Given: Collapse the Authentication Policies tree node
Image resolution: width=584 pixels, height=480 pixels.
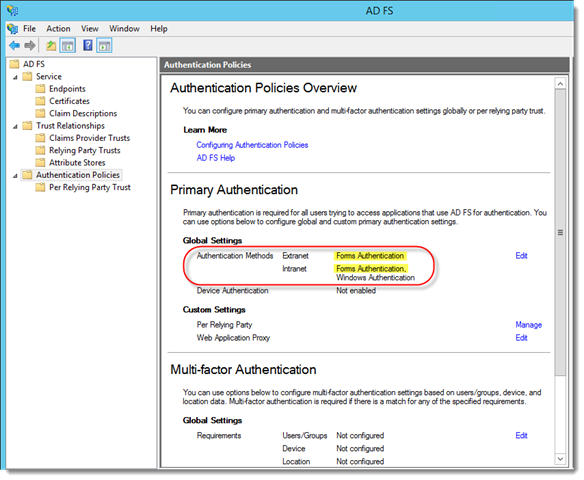Looking at the screenshot, I should (x=15, y=176).
